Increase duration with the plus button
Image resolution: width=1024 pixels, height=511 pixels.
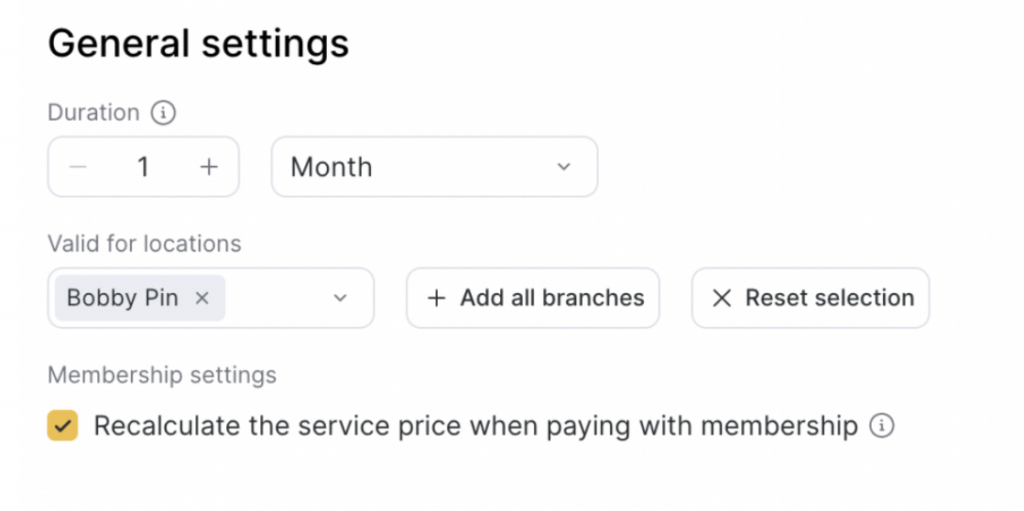208,167
